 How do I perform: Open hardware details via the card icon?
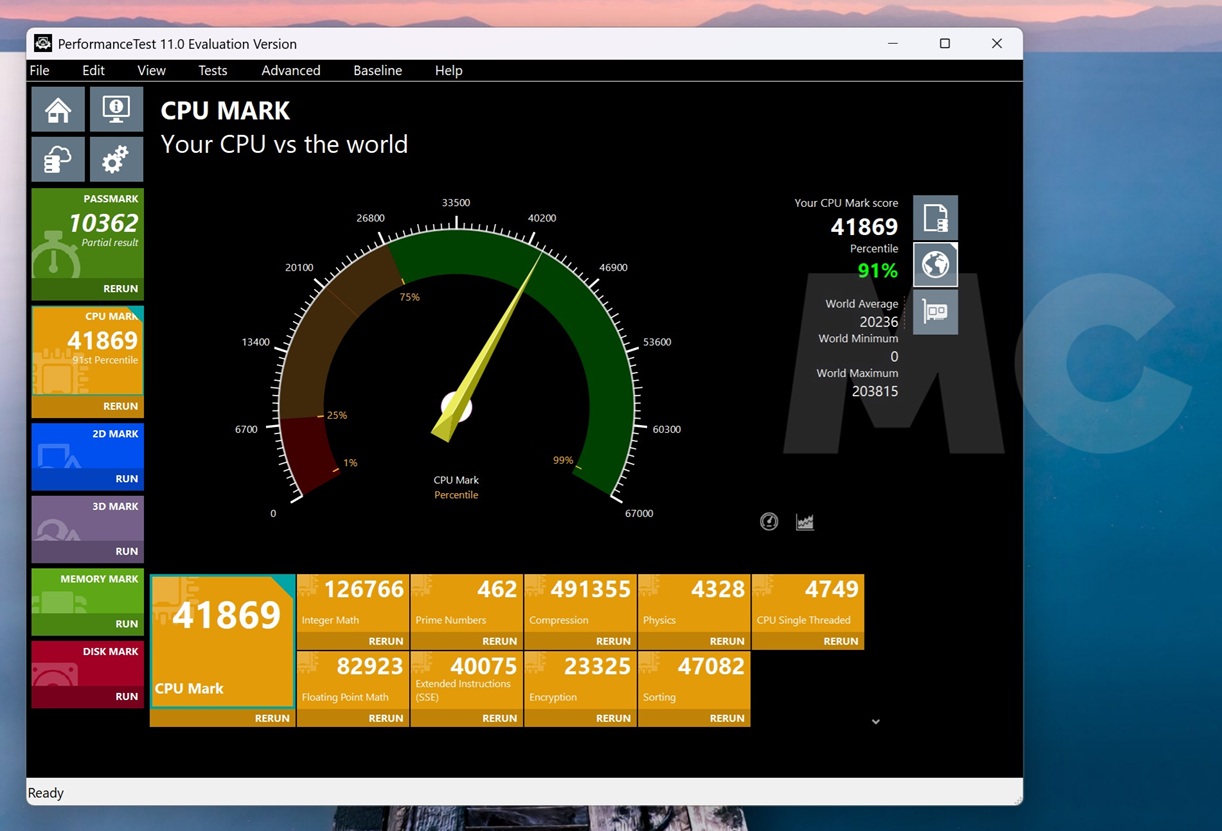tap(936, 312)
